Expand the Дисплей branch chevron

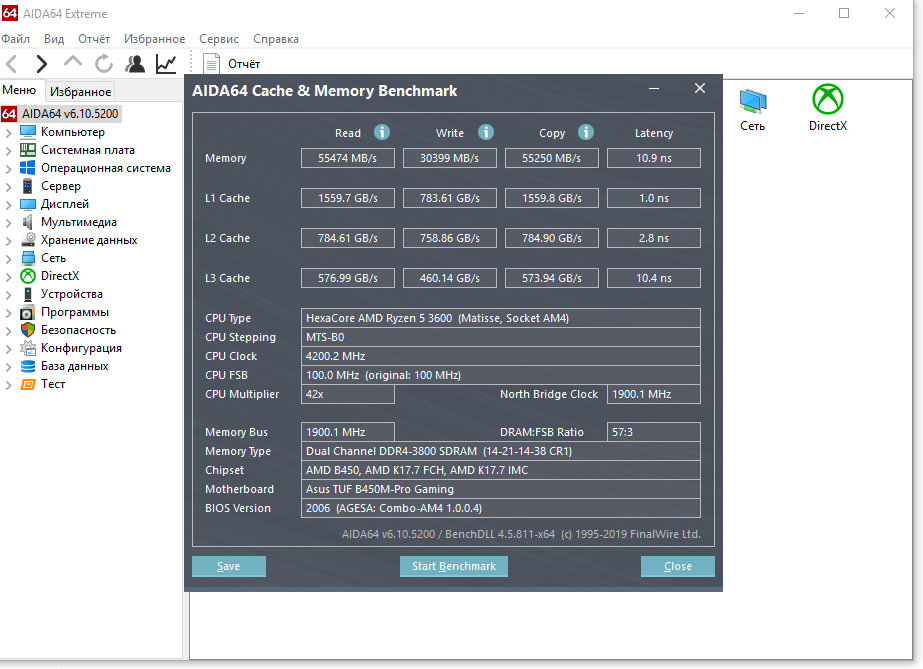pyautogui.click(x=8, y=205)
